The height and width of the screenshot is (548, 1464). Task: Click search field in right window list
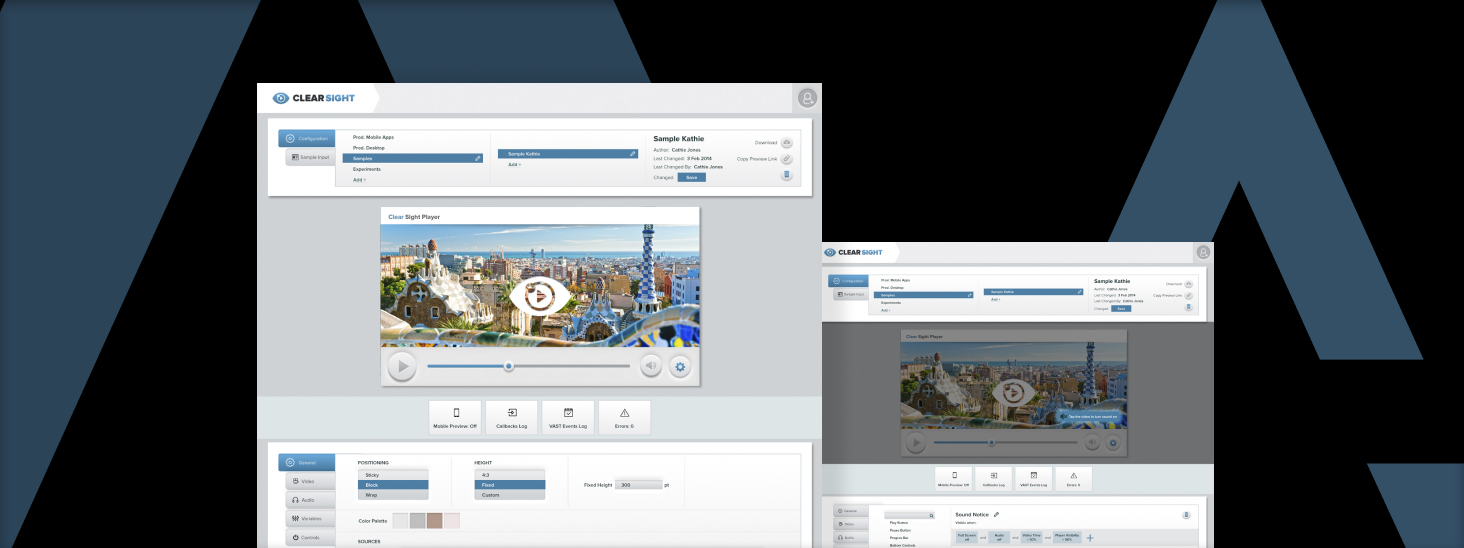click(x=909, y=515)
